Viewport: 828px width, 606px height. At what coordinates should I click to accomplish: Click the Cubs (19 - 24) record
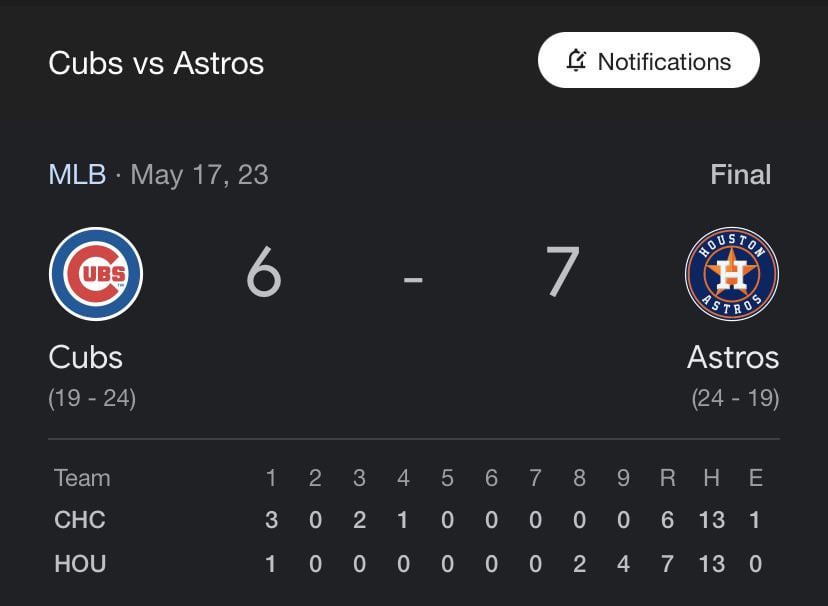[92, 398]
